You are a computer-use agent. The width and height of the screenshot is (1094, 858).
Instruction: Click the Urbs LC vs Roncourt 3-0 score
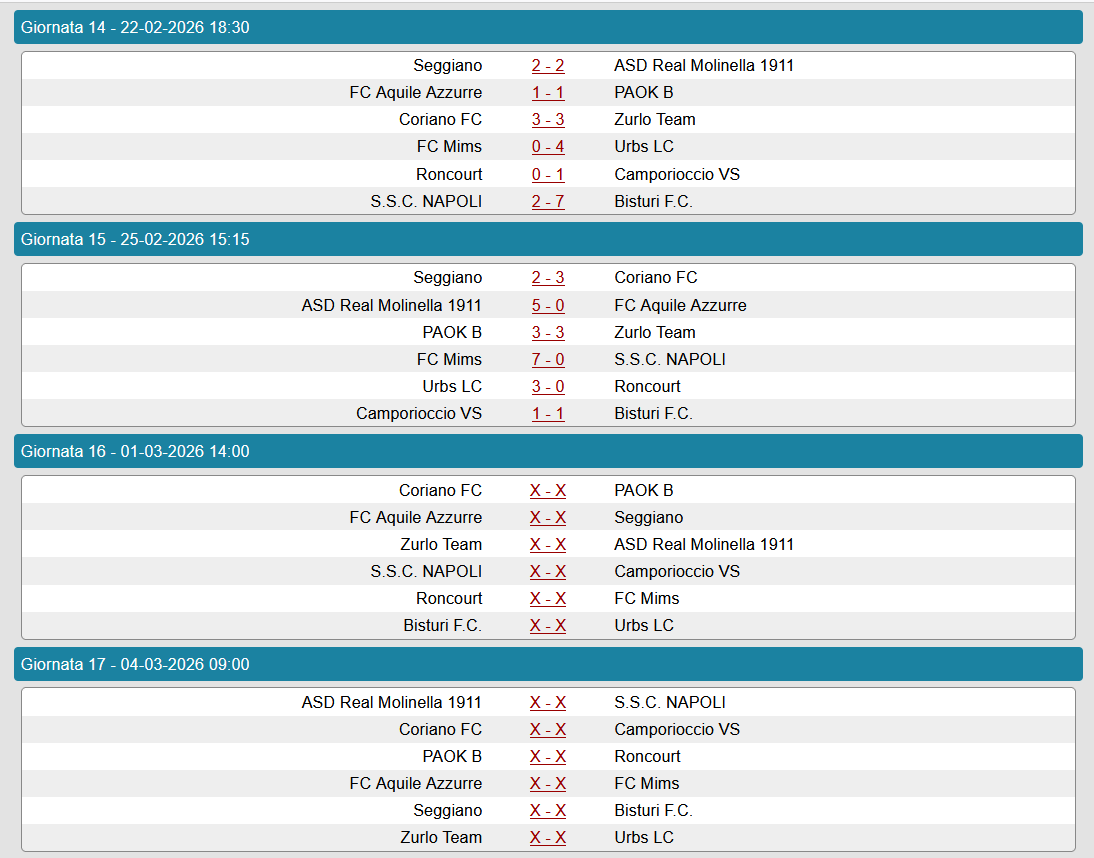point(548,387)
